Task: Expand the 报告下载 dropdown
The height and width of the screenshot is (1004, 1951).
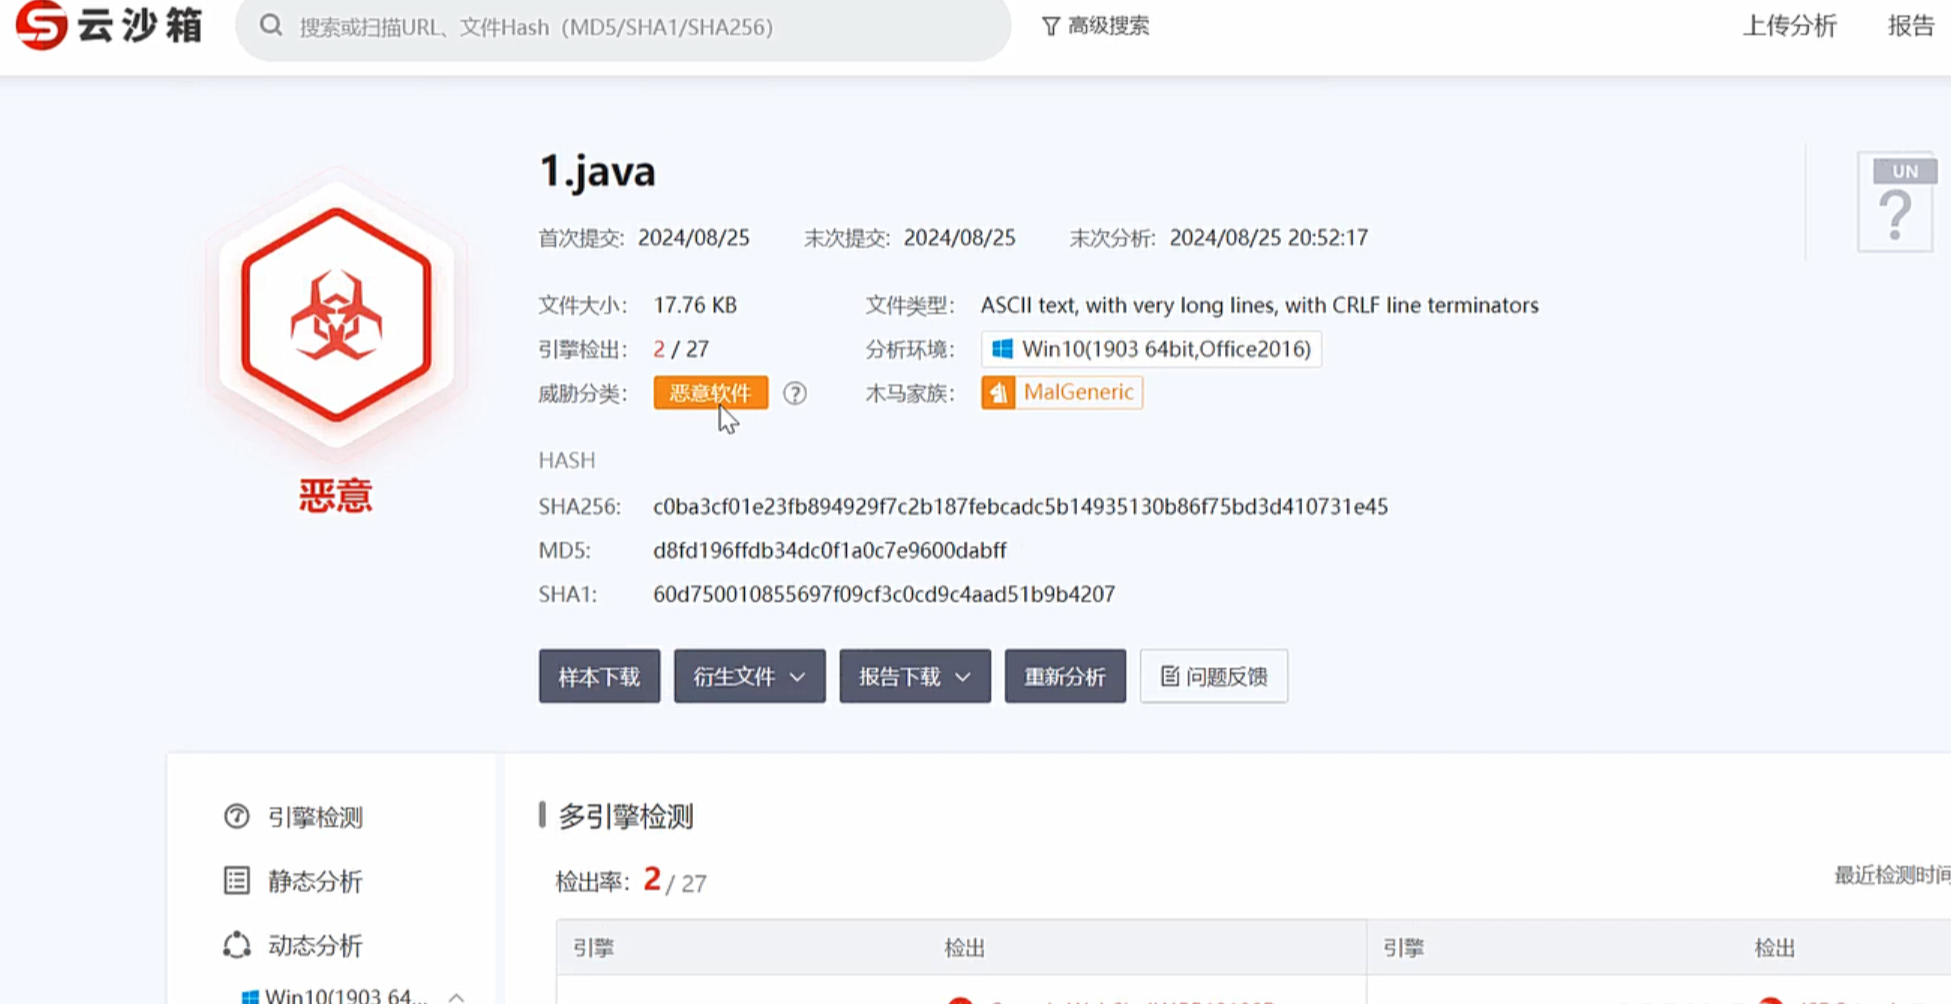Action: (915, 676)
